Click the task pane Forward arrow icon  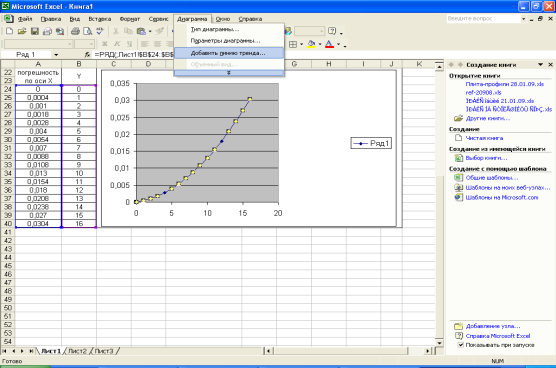[460, 65]
